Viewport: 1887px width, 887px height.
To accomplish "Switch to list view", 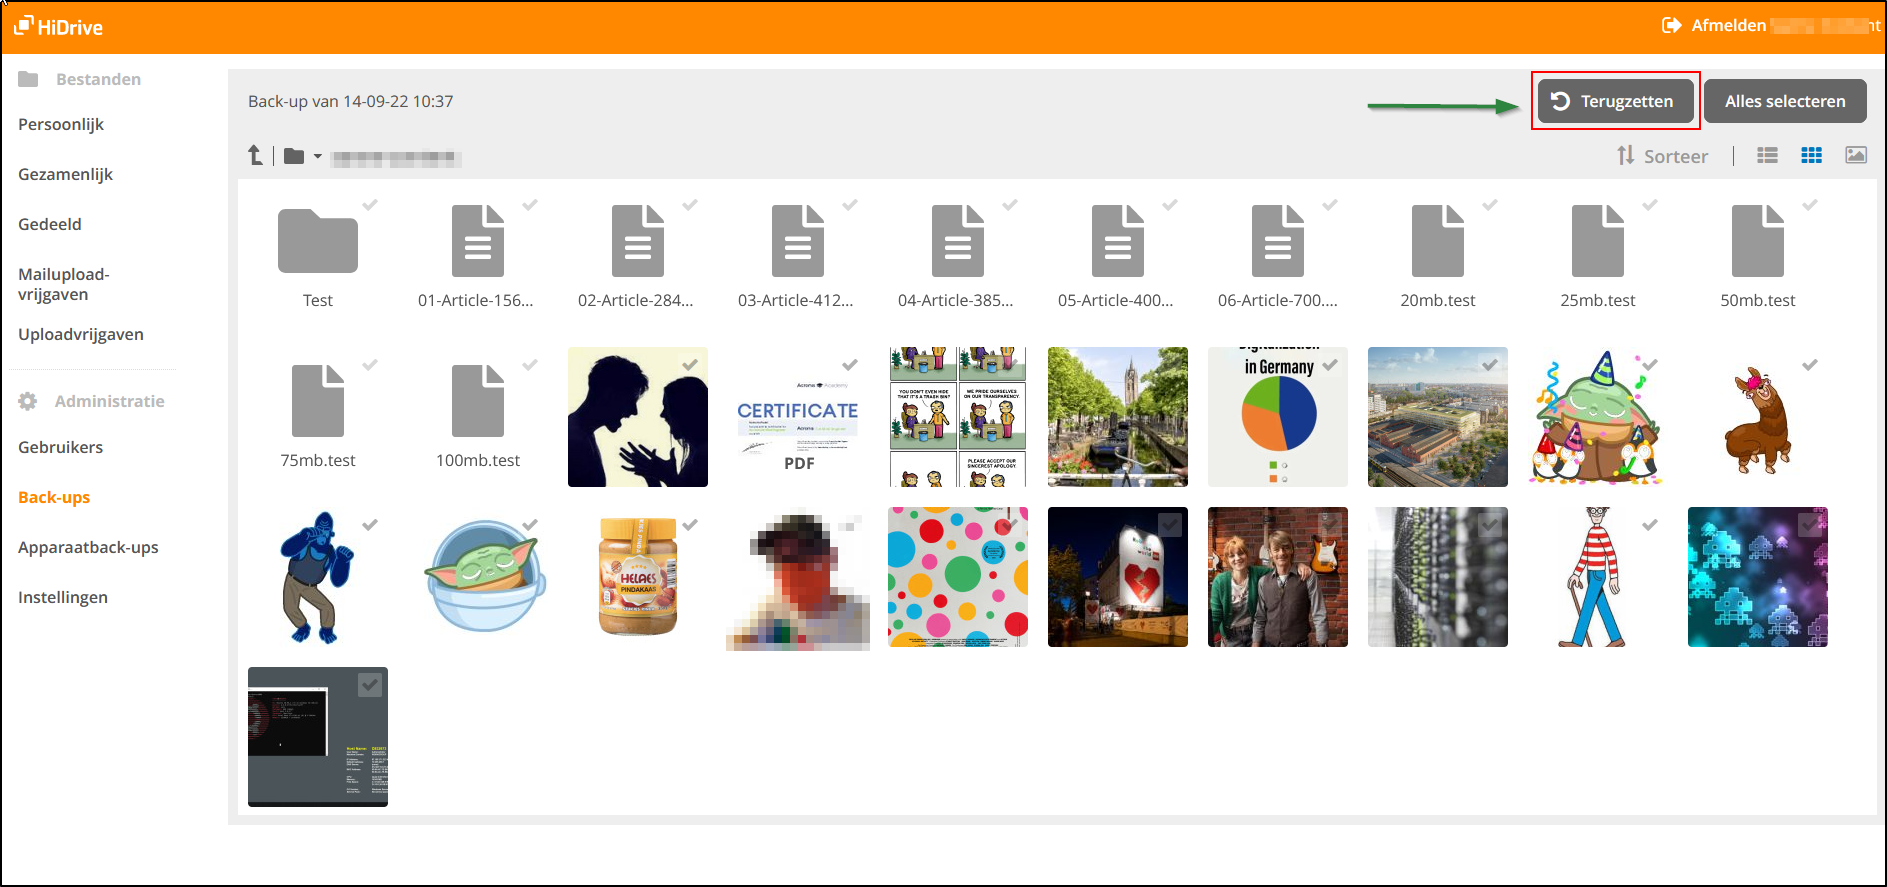I will [1767, 155].
